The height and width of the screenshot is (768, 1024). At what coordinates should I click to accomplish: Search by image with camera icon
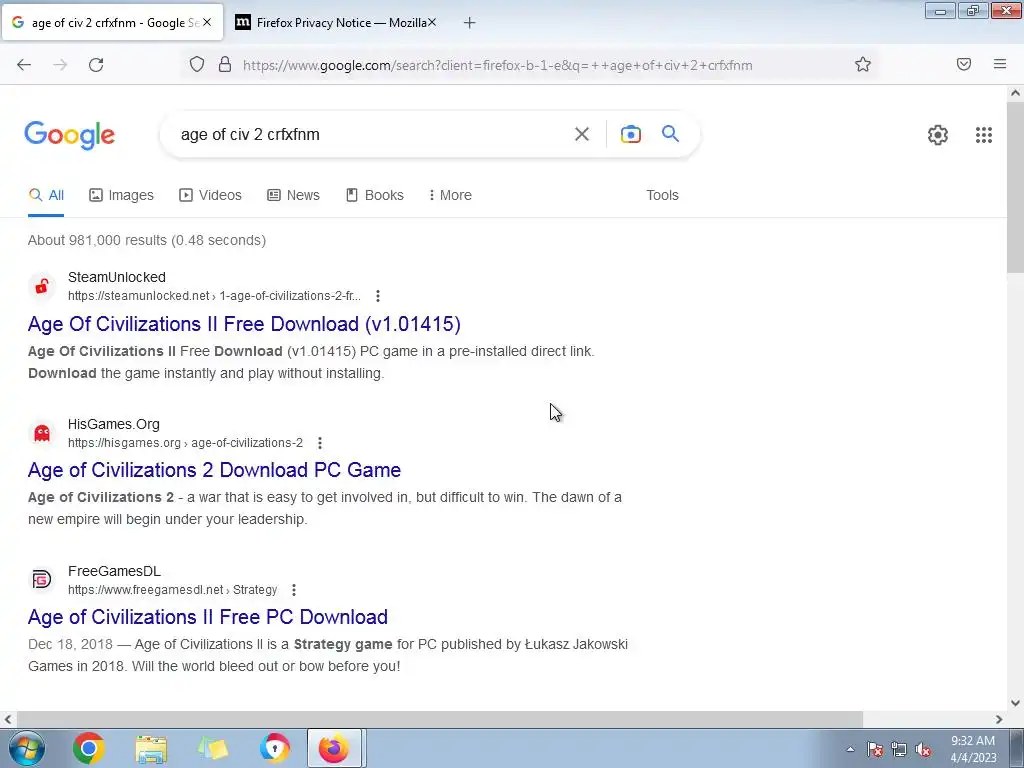click(x=630, y=134)
